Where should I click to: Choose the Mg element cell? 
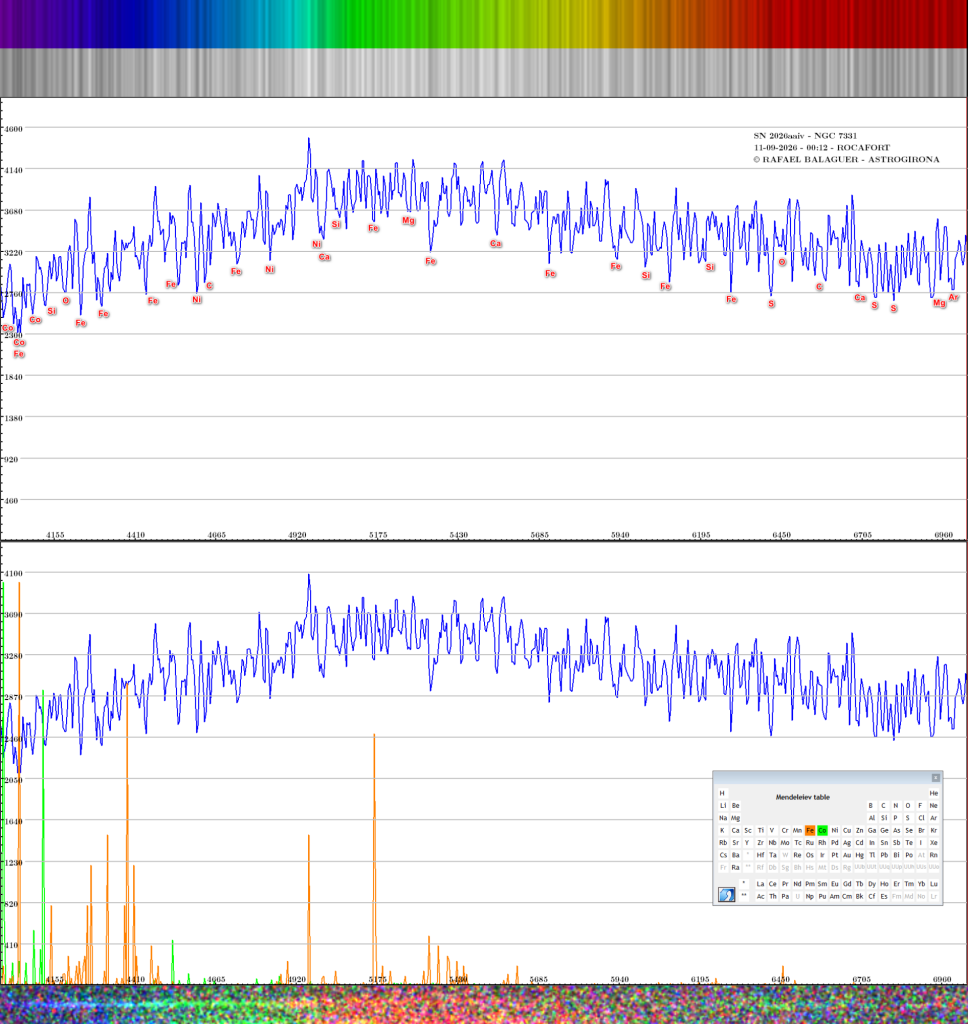735,818
